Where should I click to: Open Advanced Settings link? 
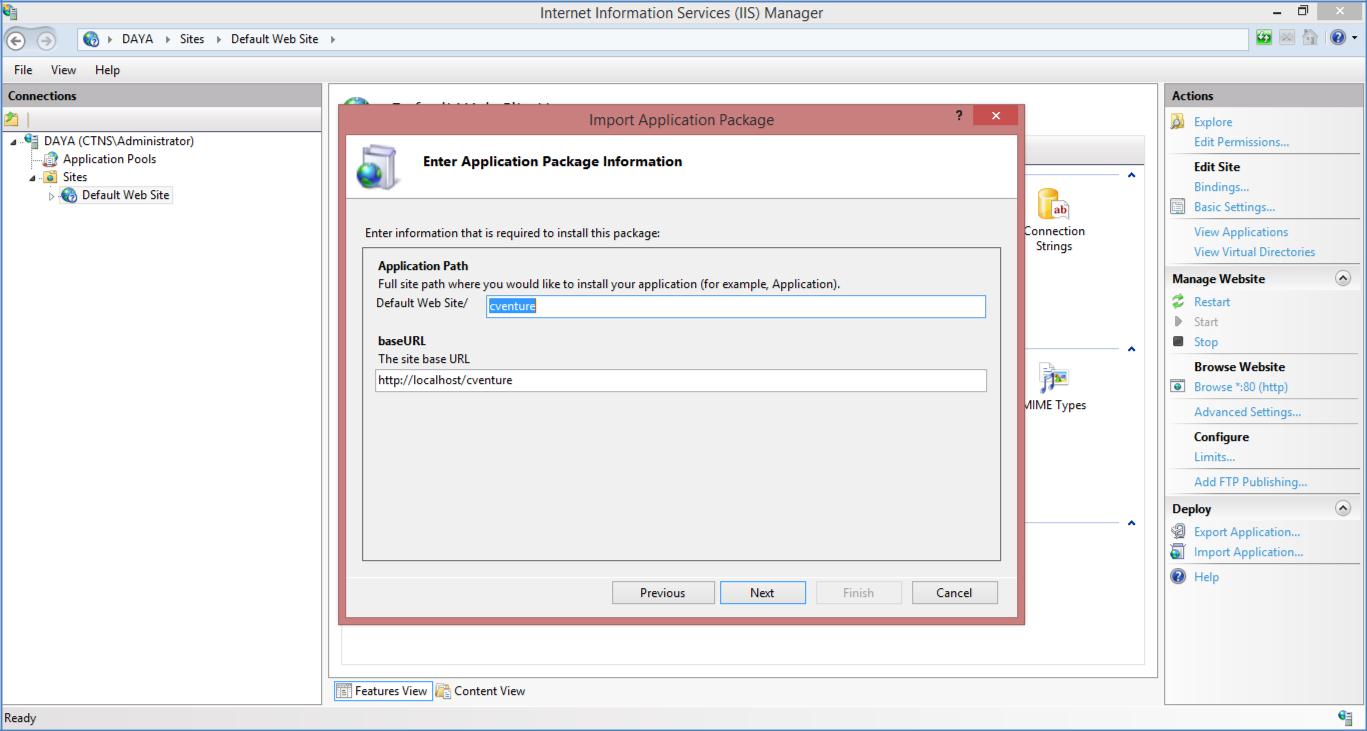click(1247, 412)
